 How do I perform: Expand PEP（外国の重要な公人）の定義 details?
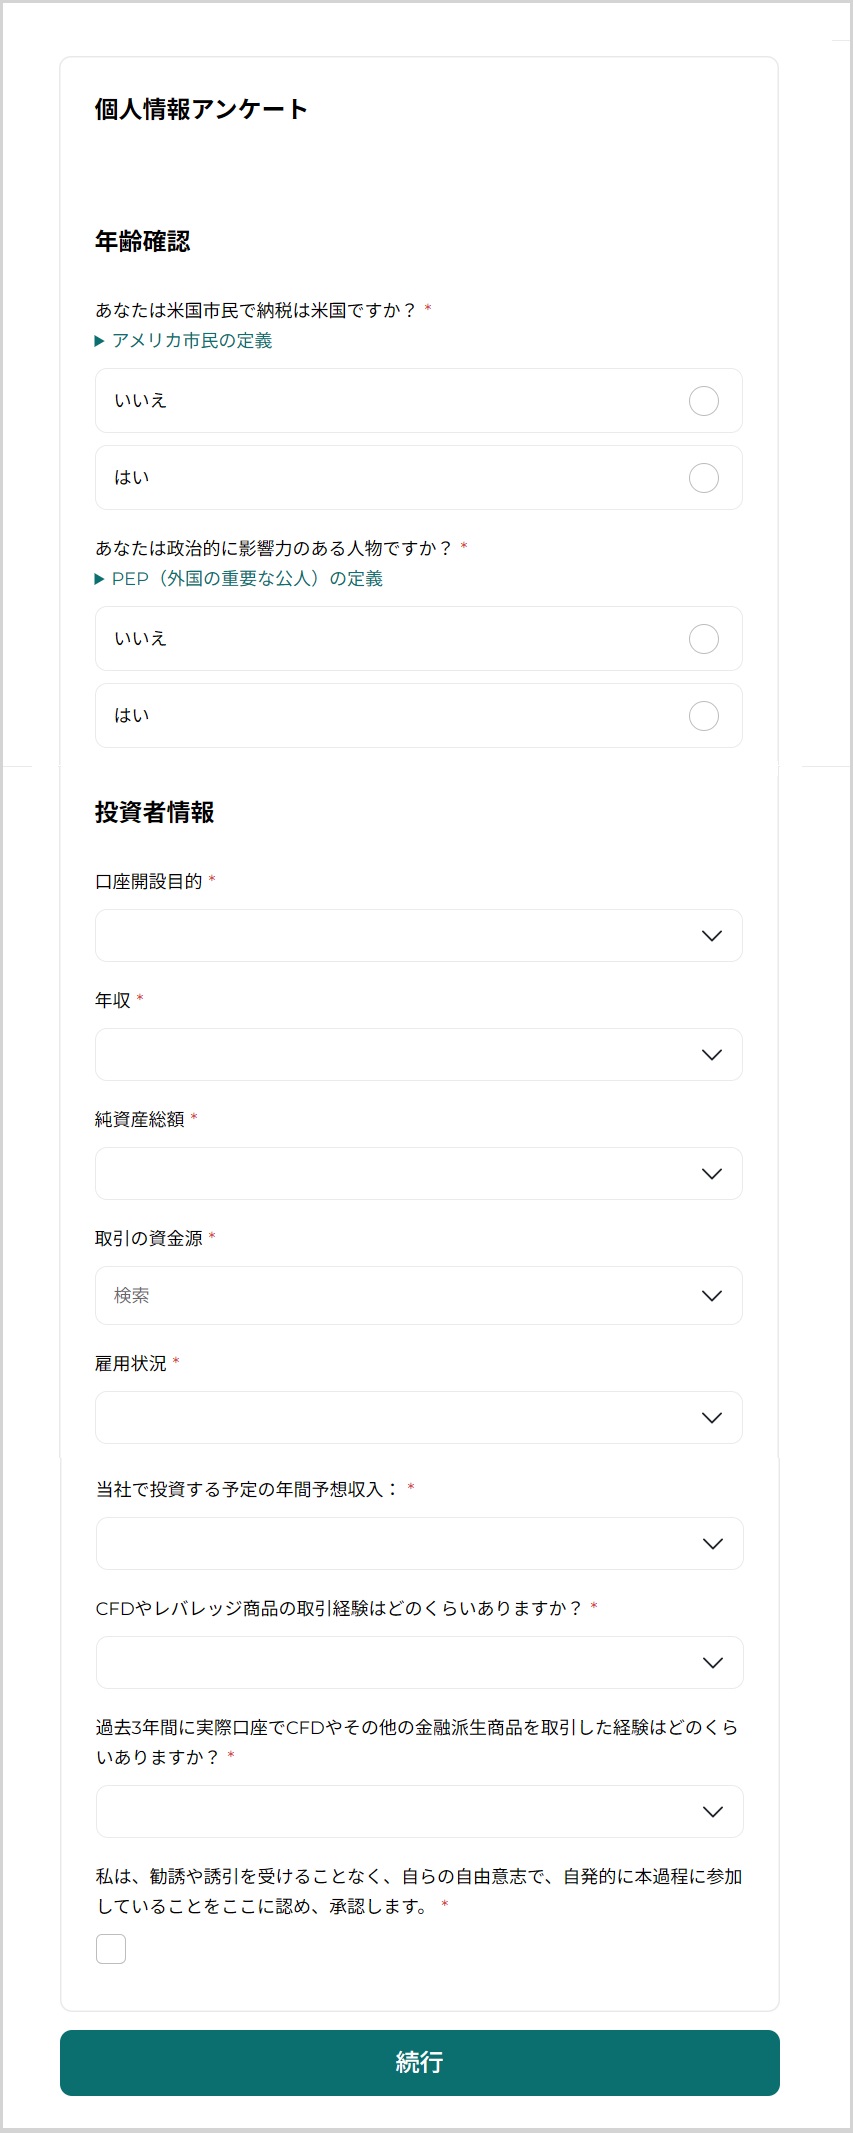100,579
